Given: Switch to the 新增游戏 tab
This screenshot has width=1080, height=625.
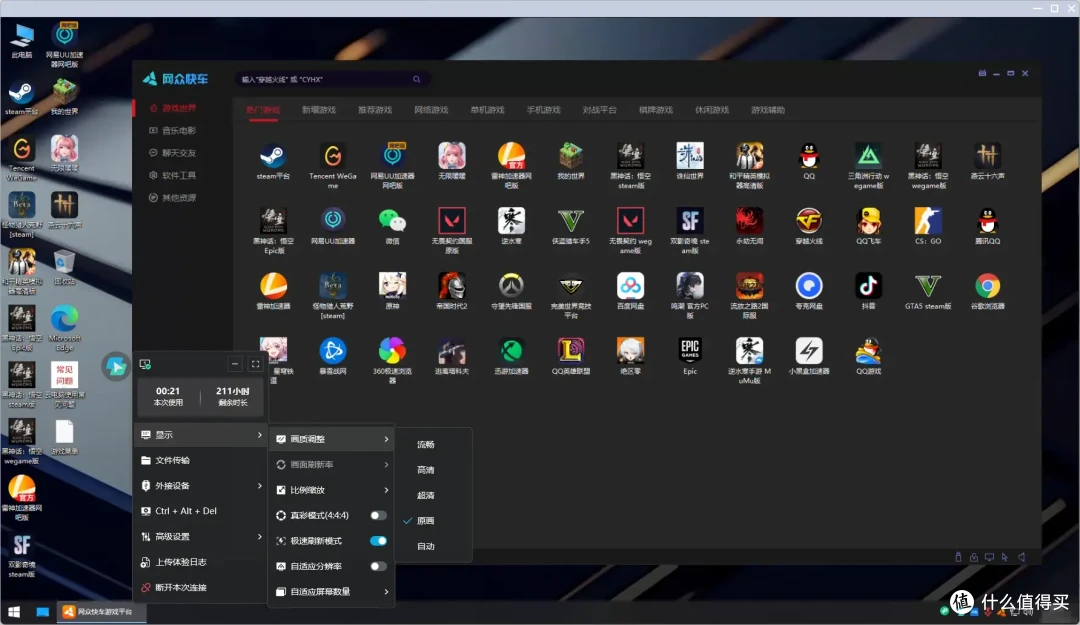Looking at the screenshot, I should point(319,110).
